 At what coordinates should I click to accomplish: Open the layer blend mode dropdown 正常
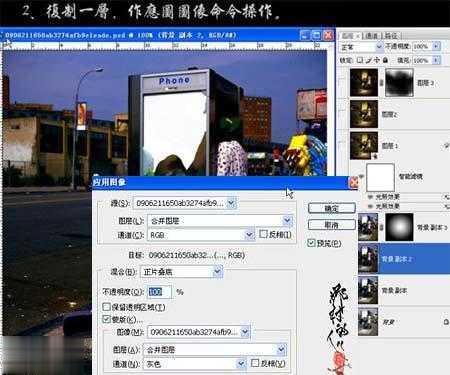click(361, 47)
